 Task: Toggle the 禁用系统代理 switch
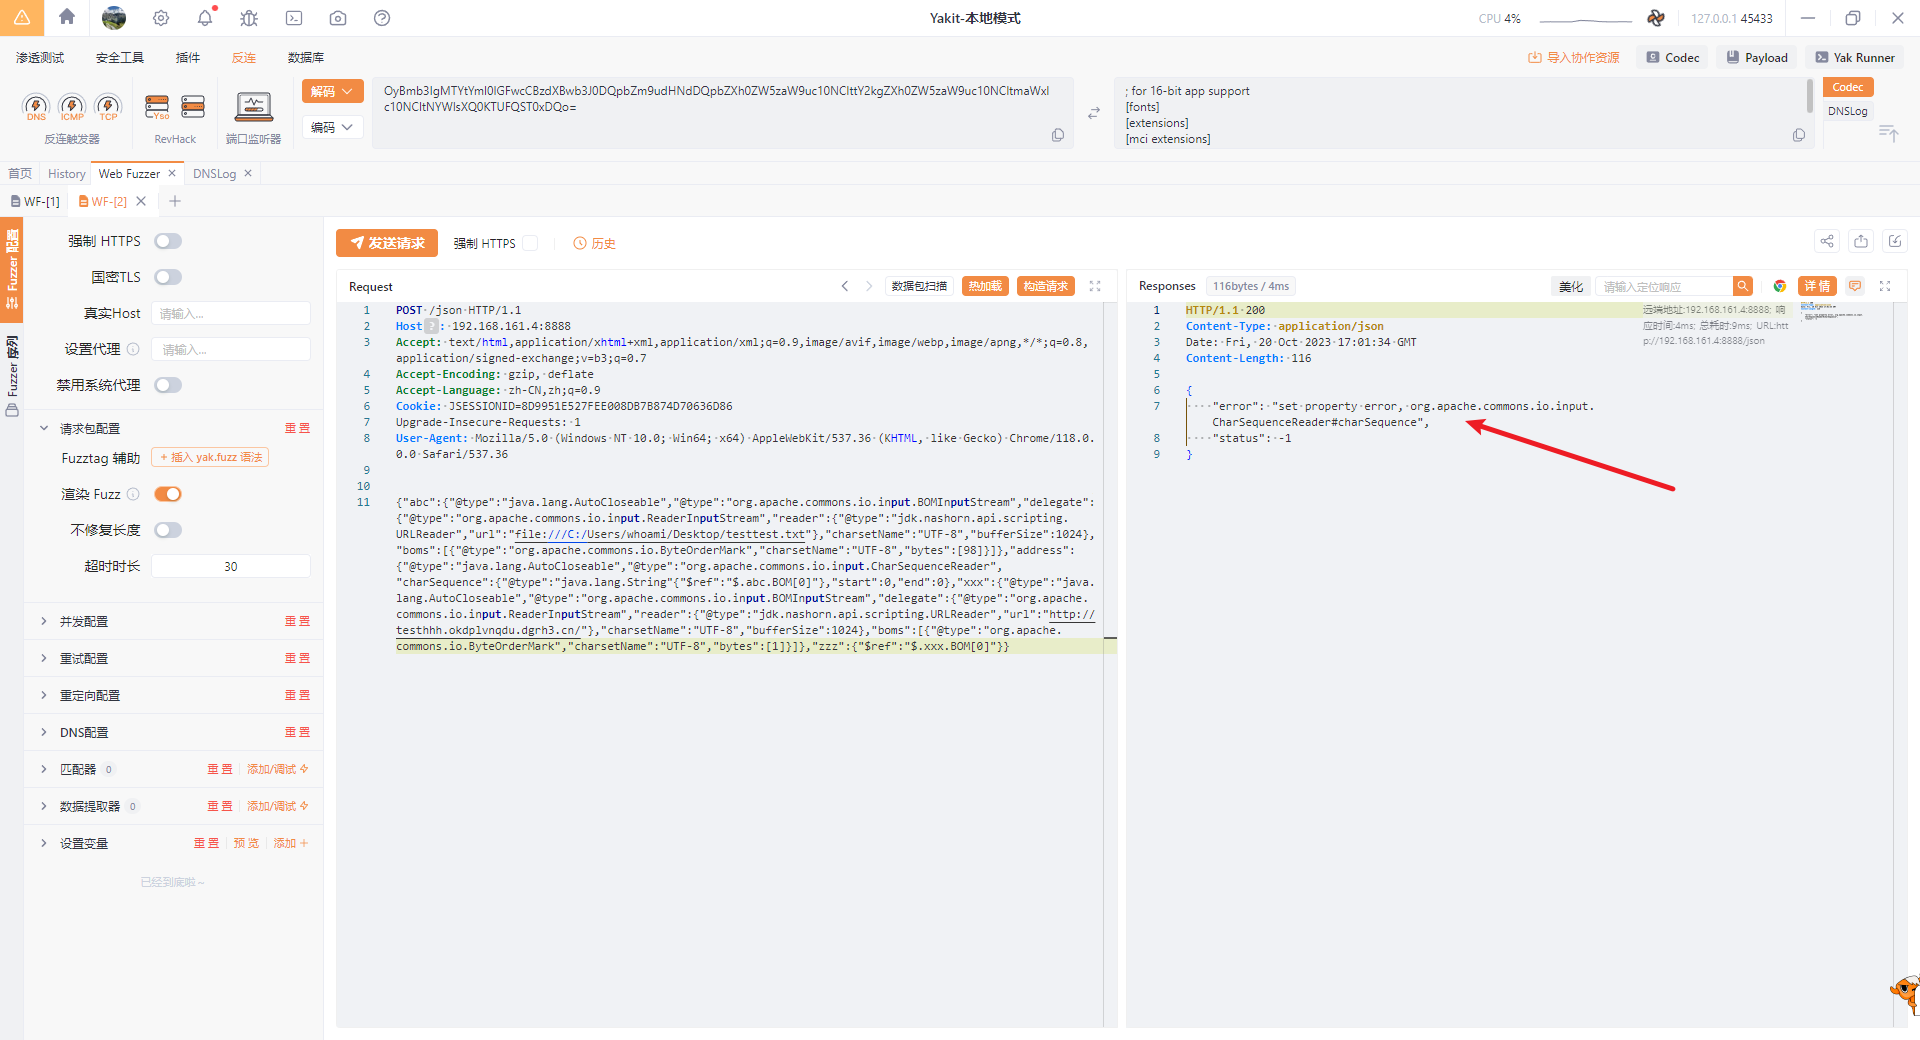[x=168, y=385]
